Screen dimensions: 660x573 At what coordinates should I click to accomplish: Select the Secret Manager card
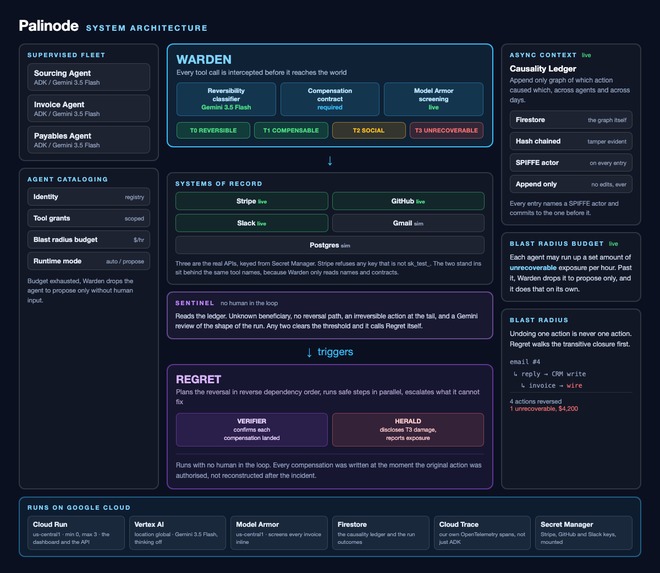[584, 533]
